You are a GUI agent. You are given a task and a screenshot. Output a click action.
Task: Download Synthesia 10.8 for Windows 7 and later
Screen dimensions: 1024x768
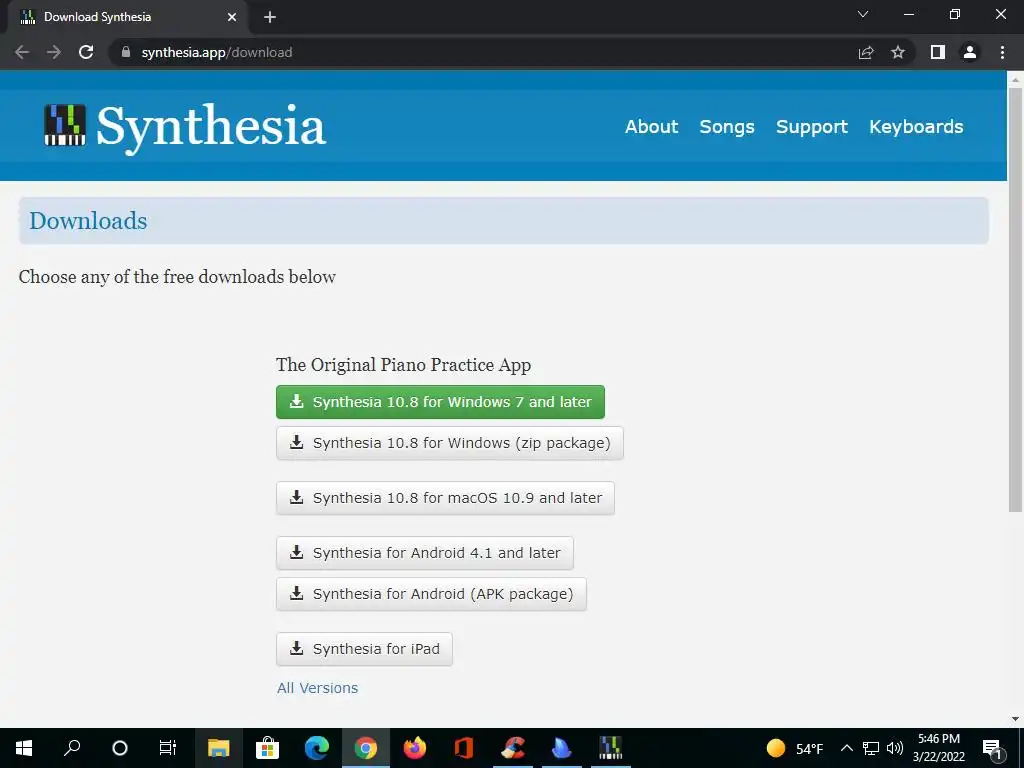tap(440, 402)
